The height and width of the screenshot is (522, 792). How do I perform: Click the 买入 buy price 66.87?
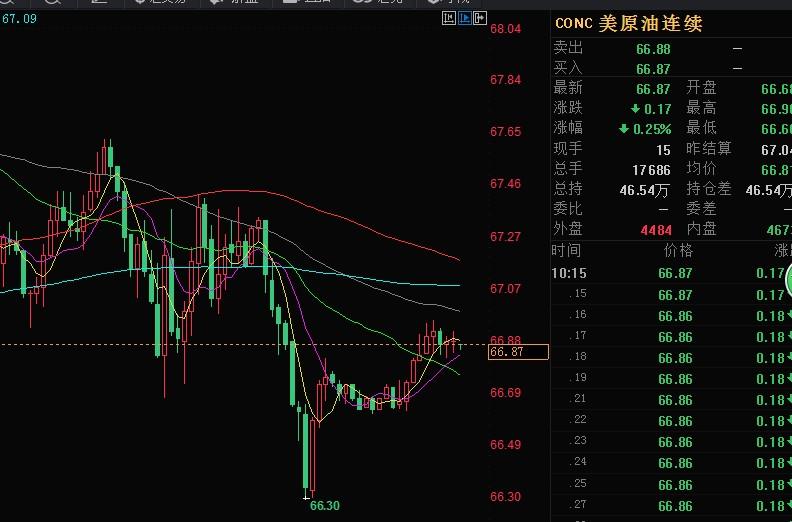click(x=653, y=69)
